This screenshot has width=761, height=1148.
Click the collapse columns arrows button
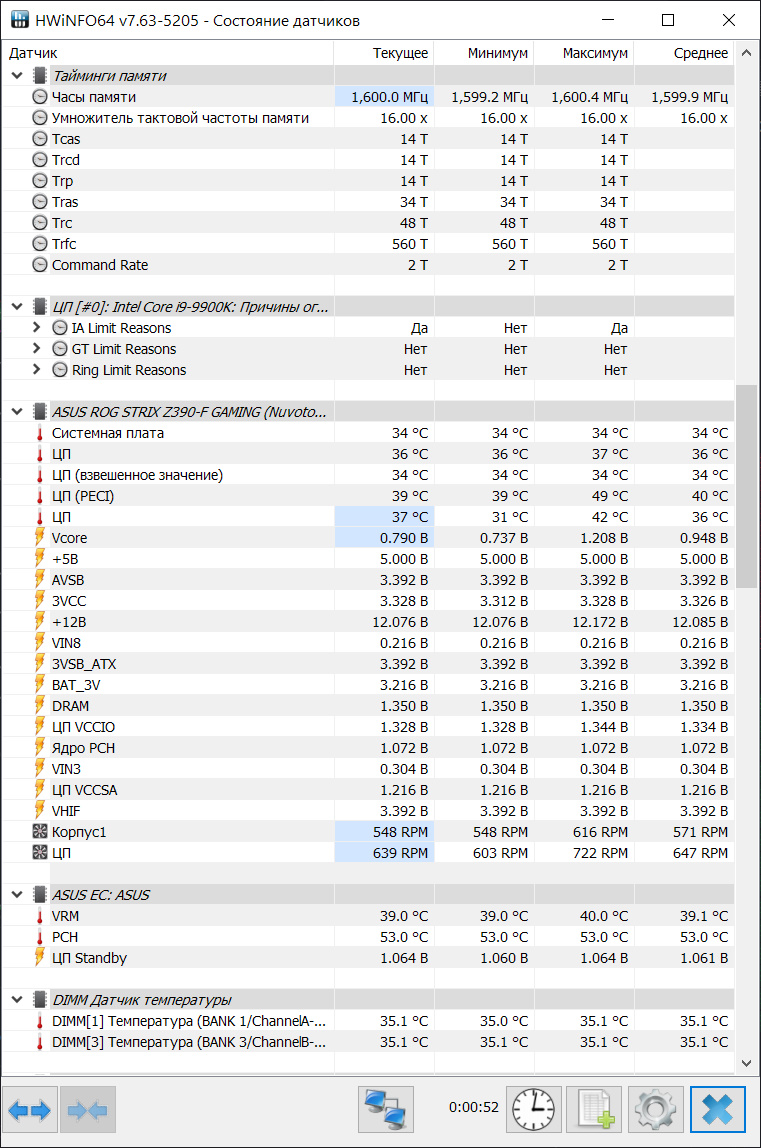tap(89, 1110)
